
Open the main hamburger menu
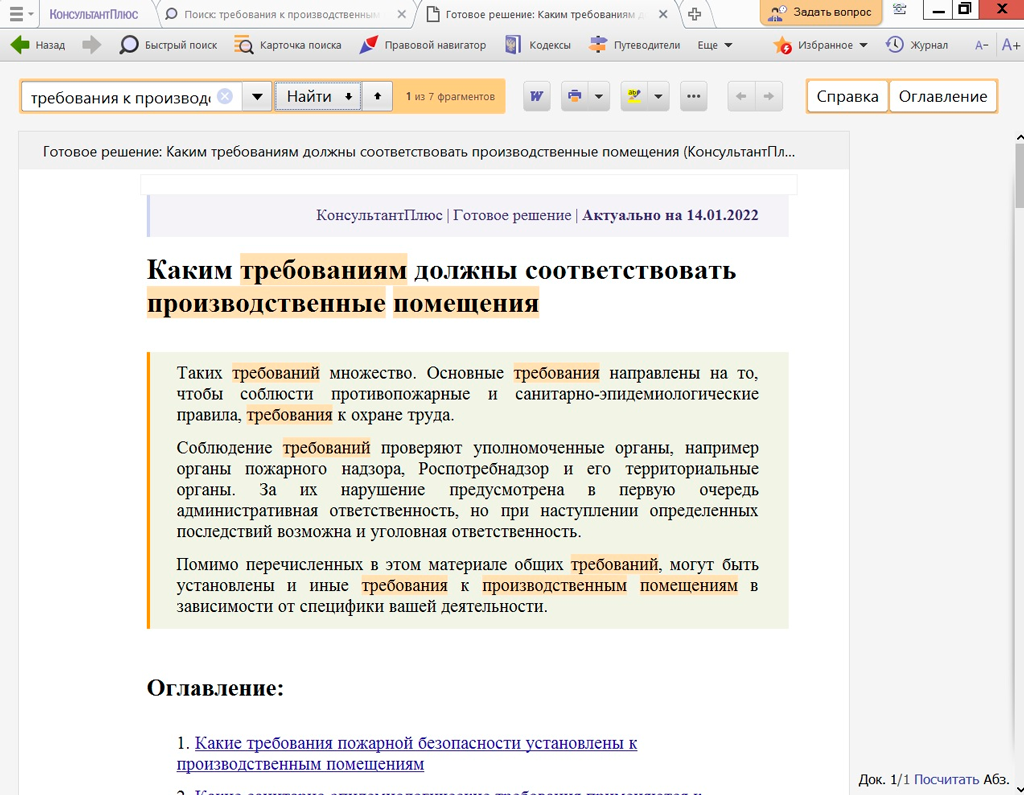point(20,13)
